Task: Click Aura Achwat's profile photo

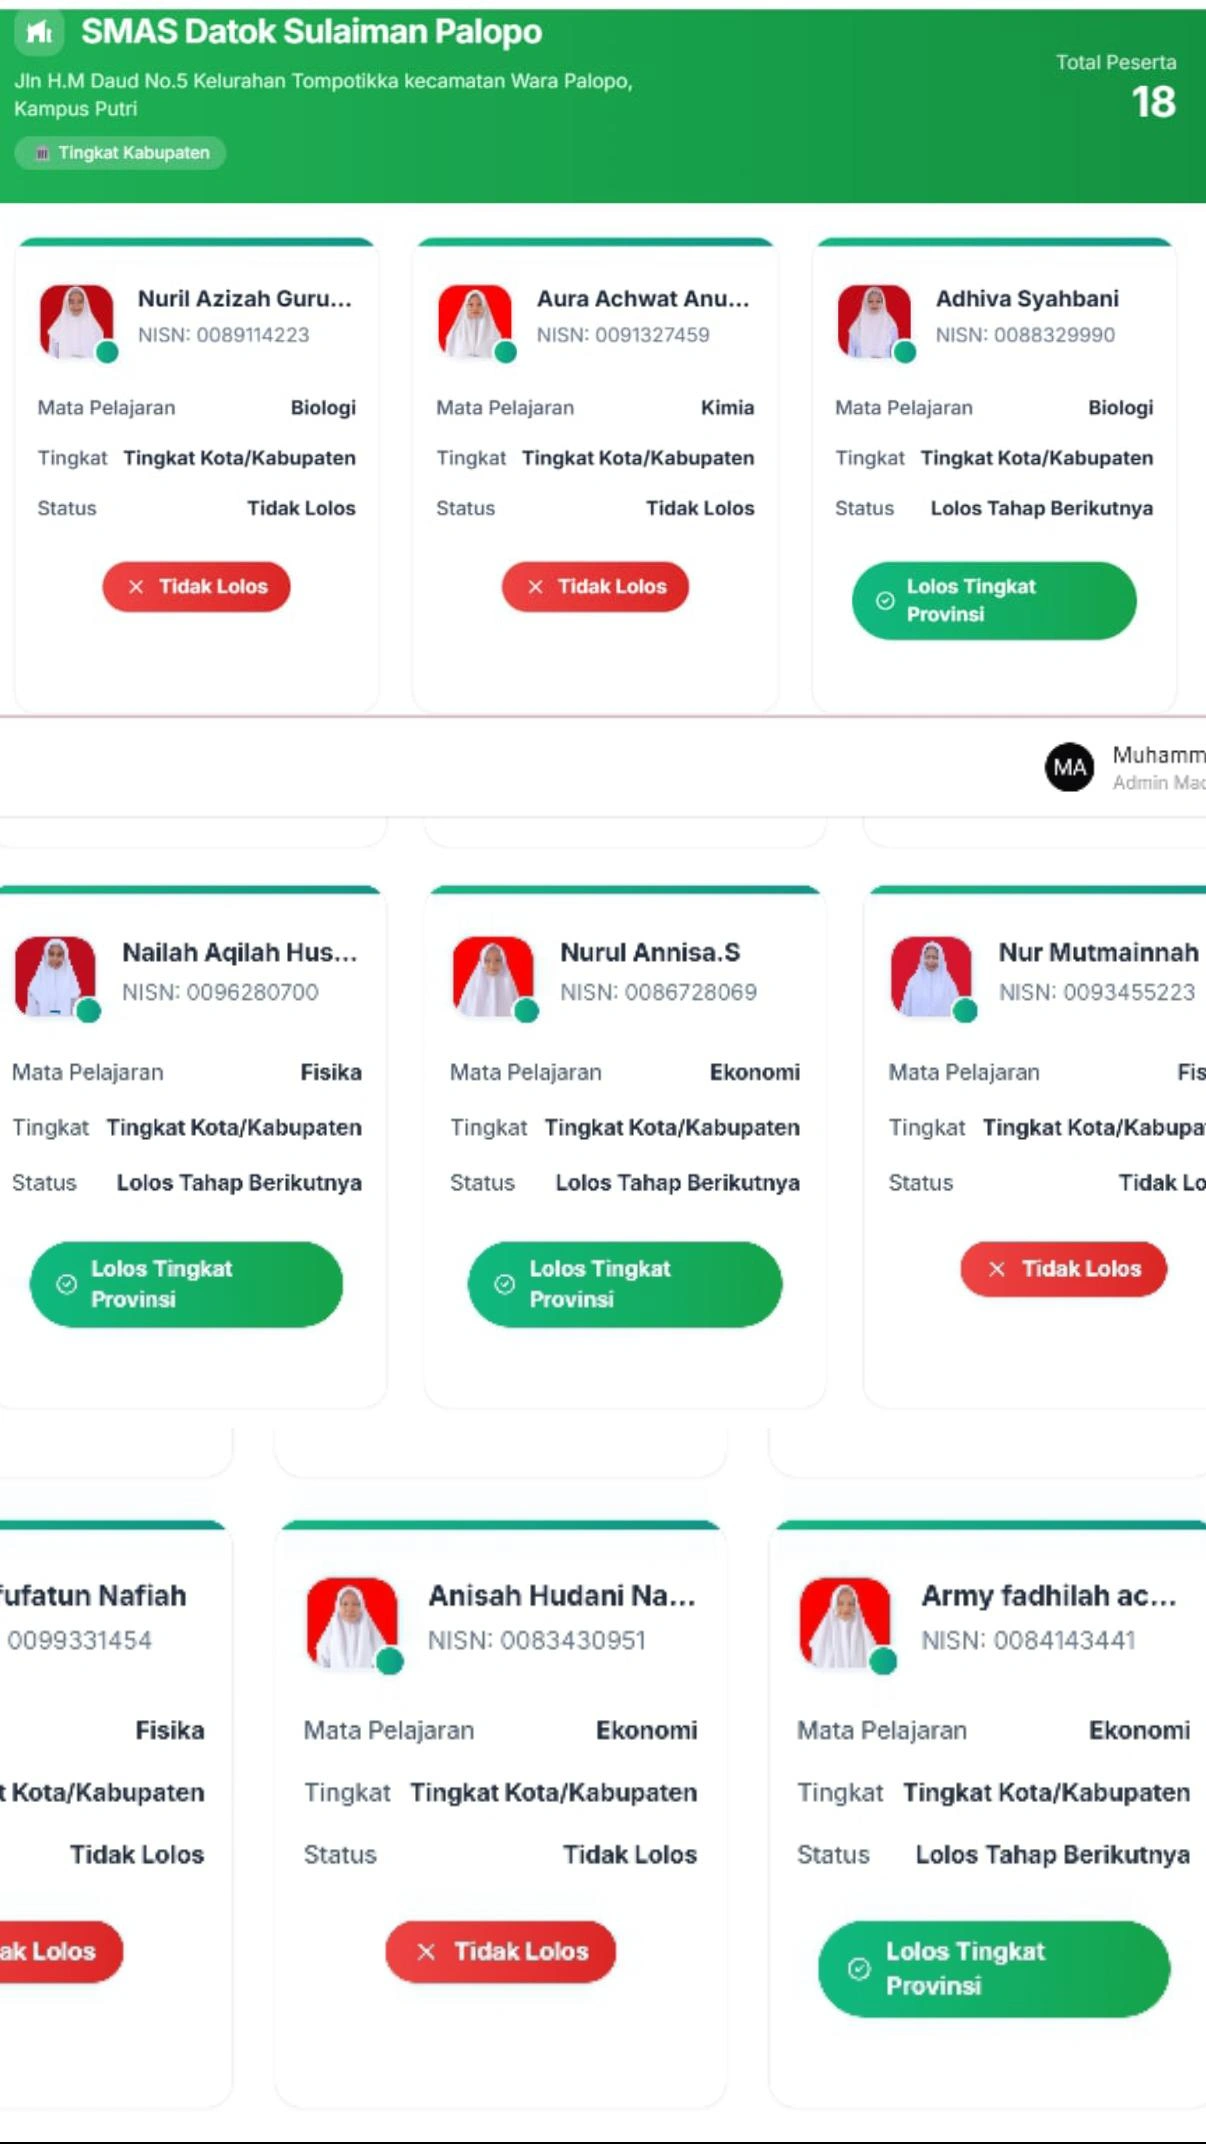Action: point(475,321)
